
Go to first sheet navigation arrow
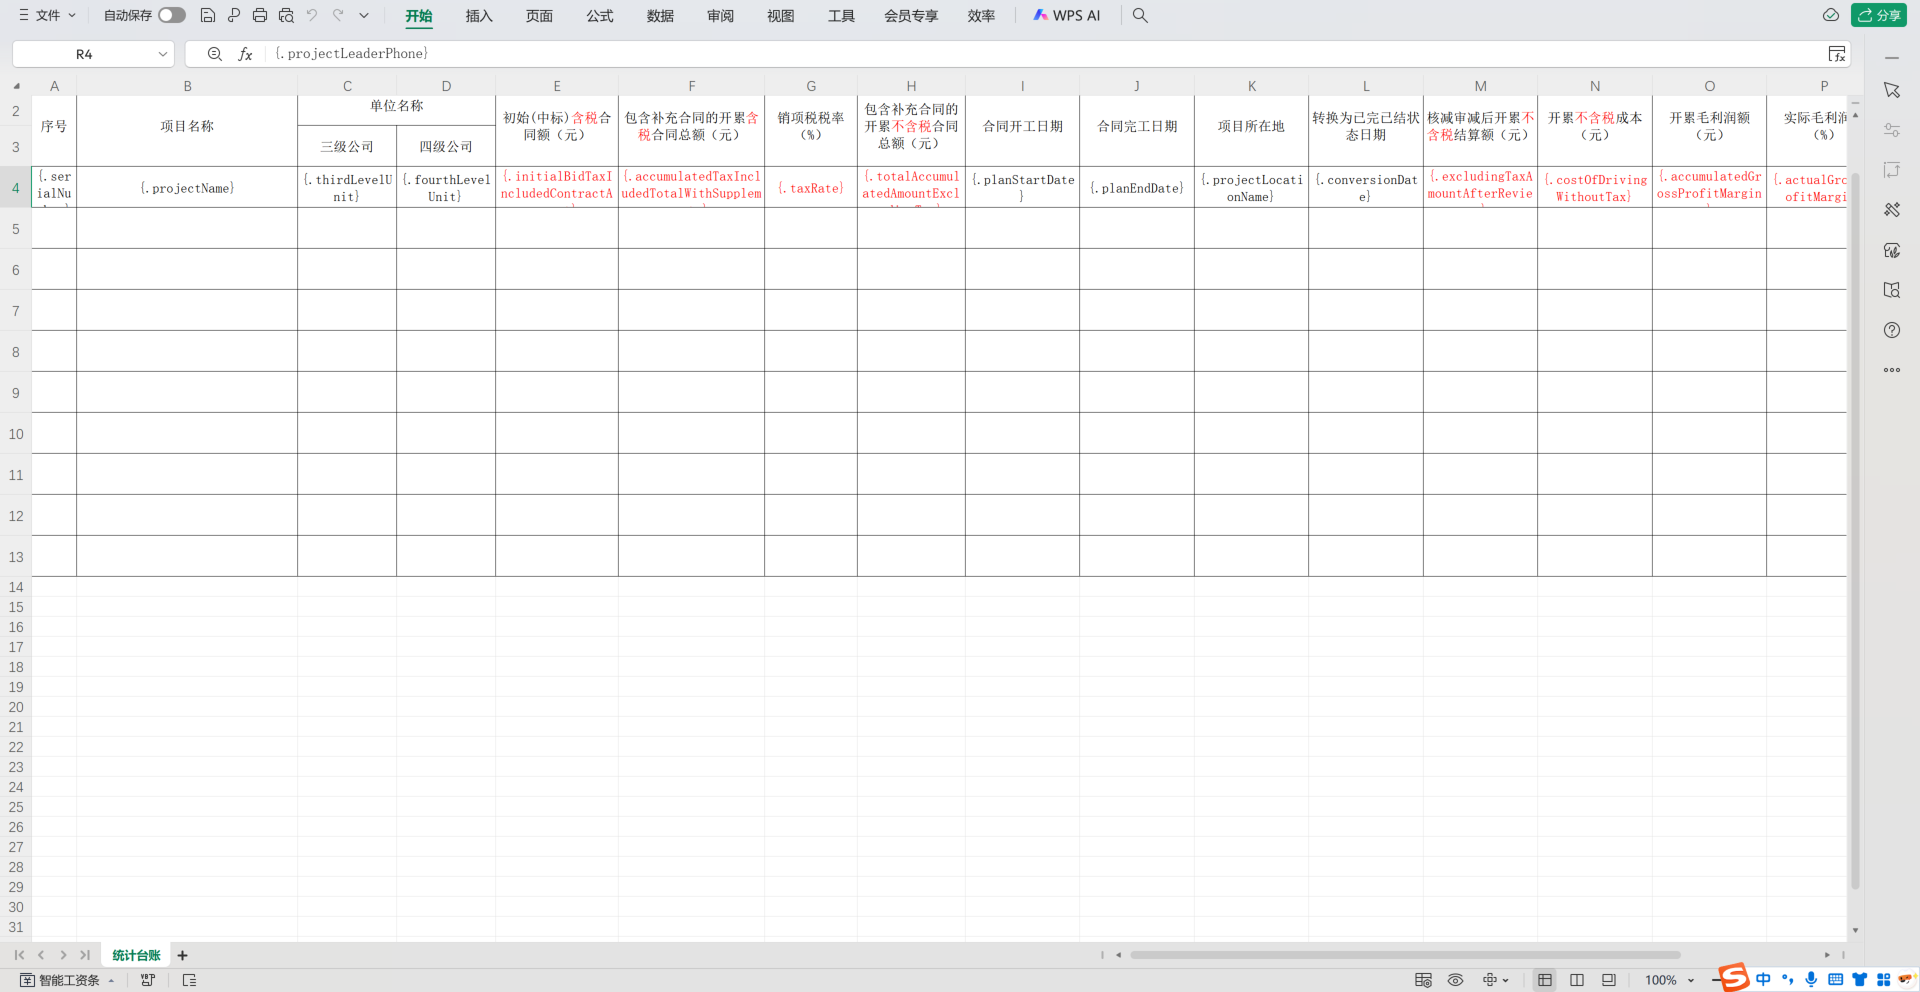19,955
